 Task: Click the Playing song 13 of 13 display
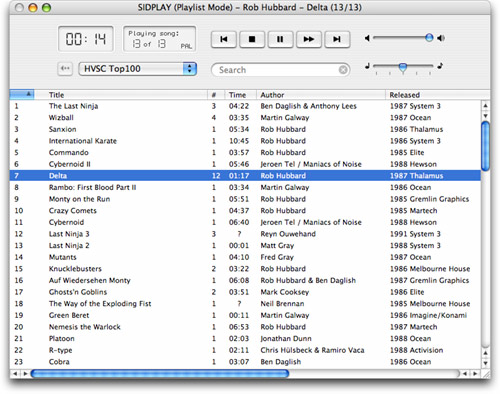(159, 39)
